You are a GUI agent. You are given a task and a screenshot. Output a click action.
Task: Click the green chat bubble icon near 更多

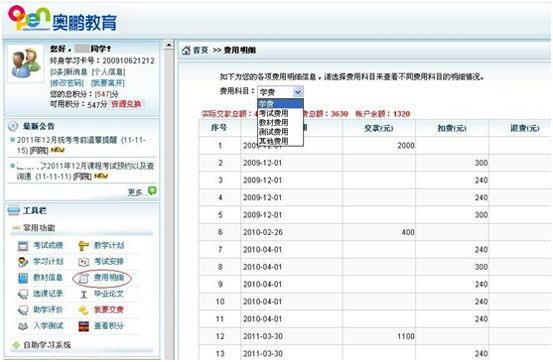click(x=152, y=191)
